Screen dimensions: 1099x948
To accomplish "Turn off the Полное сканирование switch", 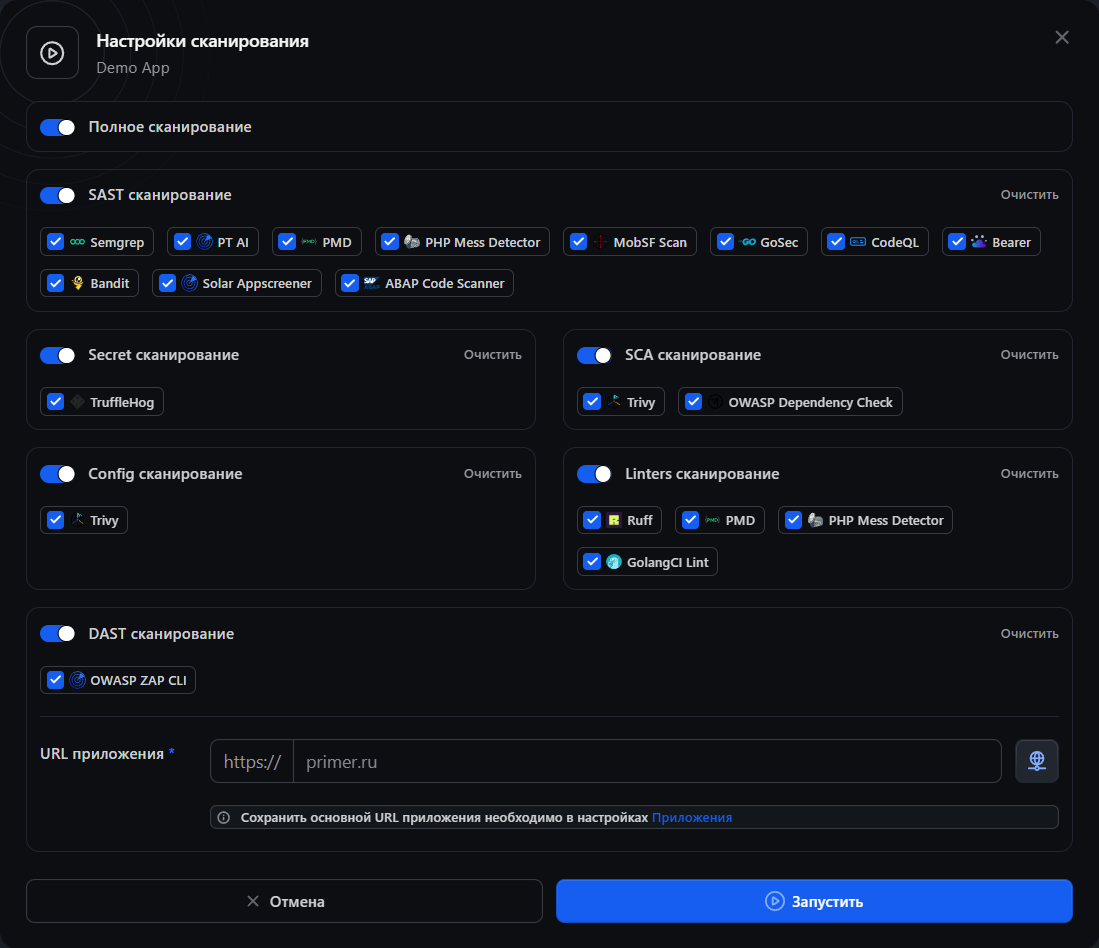I will [57, 127].
